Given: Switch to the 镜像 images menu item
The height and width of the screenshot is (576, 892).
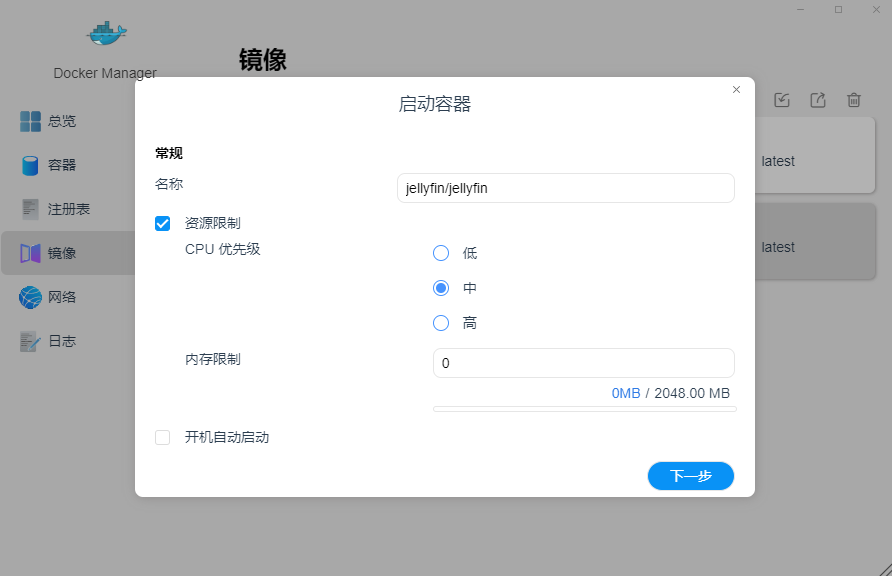Looking at the screenshot, I should point(62,253).
